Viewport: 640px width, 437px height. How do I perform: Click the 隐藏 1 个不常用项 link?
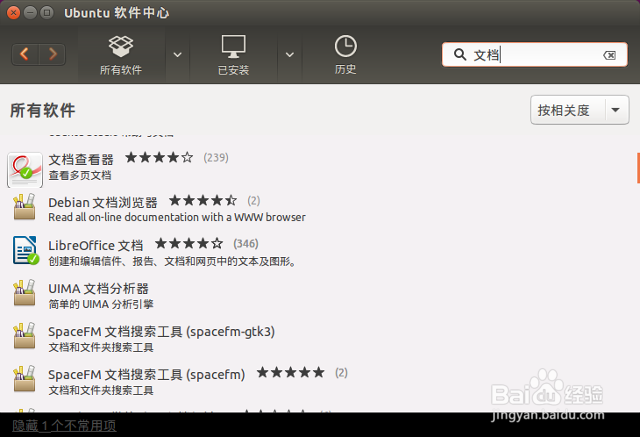[x=64, y=426]
